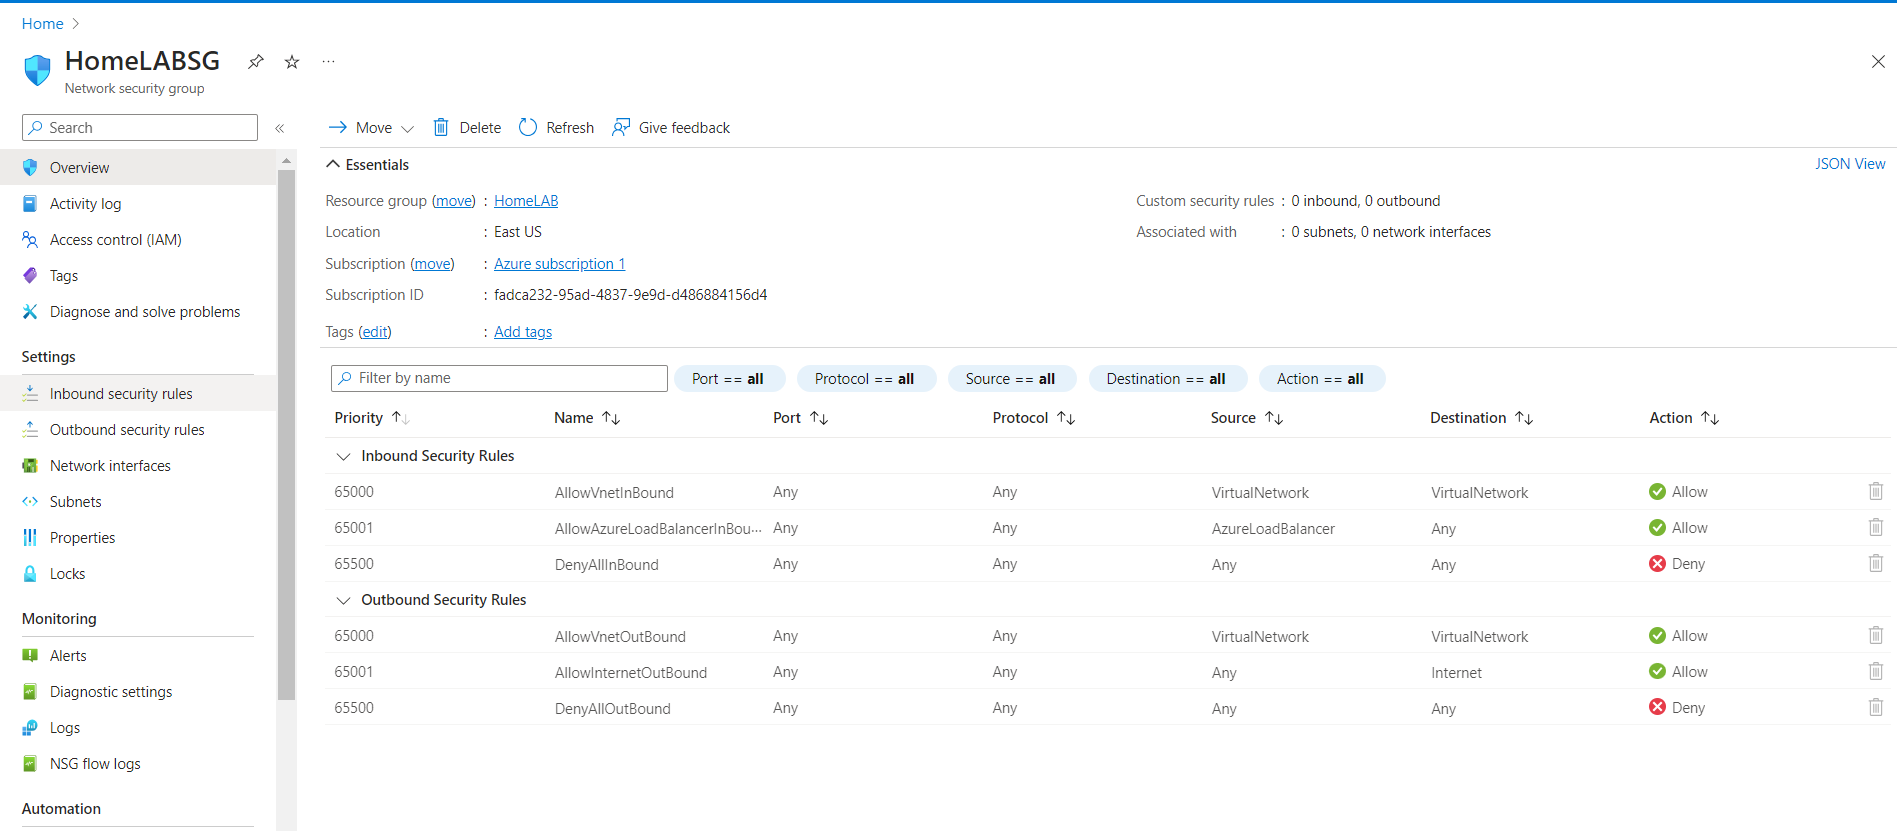Open the Move dropdown chevron
This screenshot has width=1897, height=831.
coord(407,128)
